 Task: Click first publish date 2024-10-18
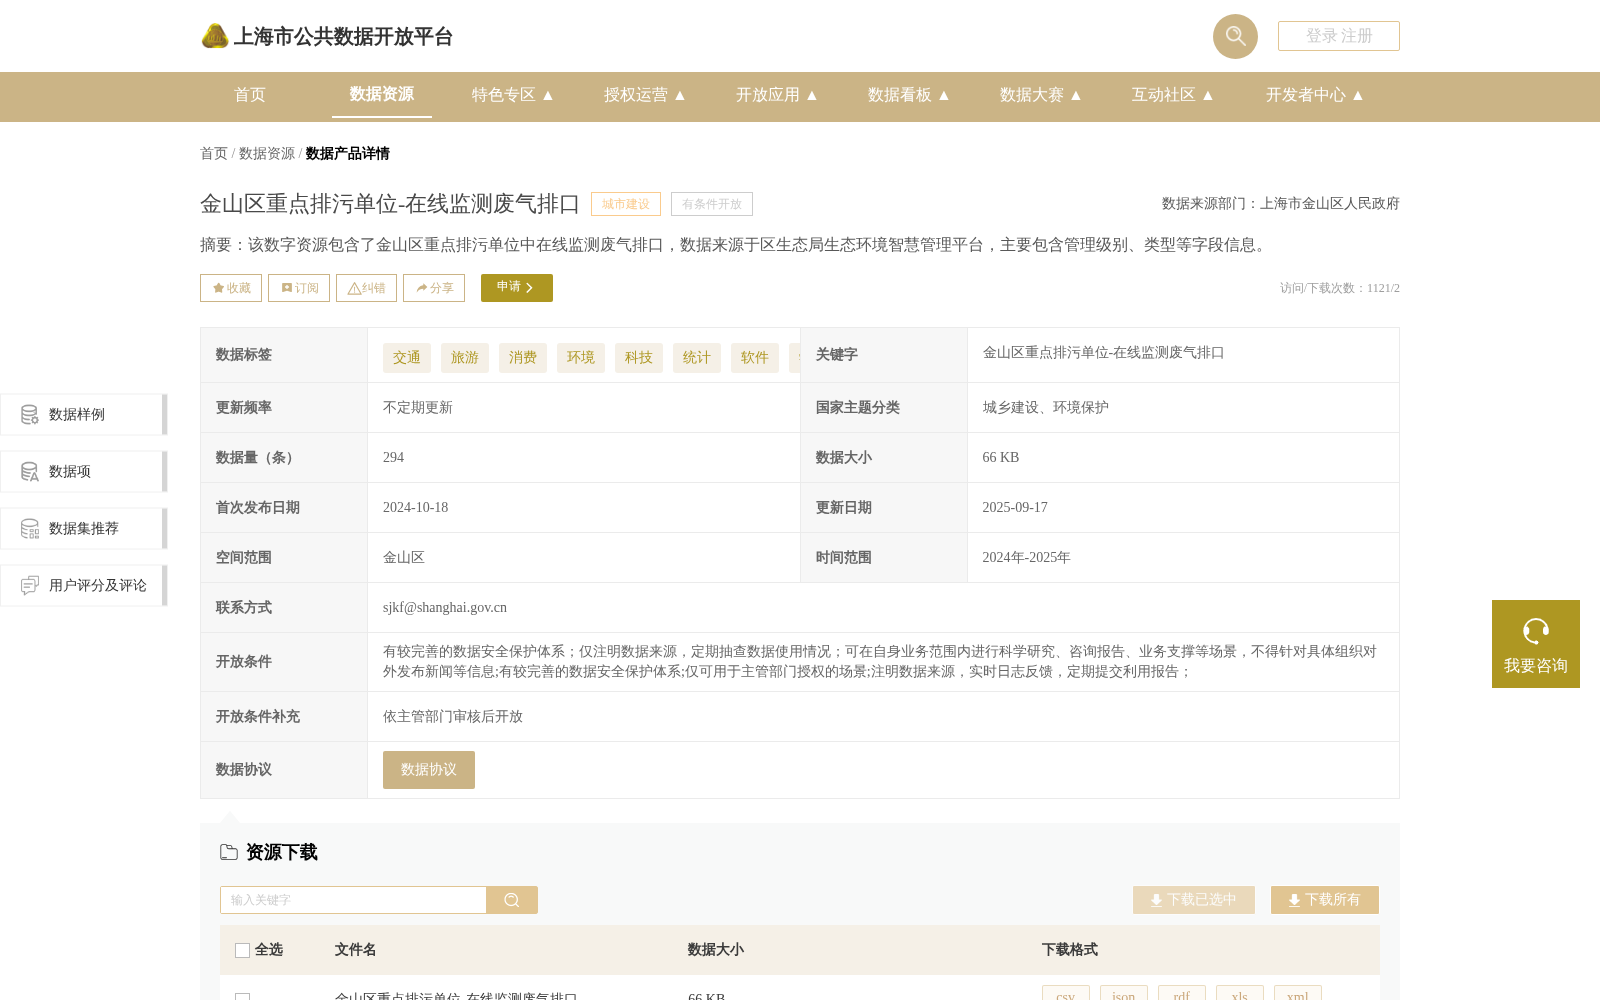coord(416,508)
